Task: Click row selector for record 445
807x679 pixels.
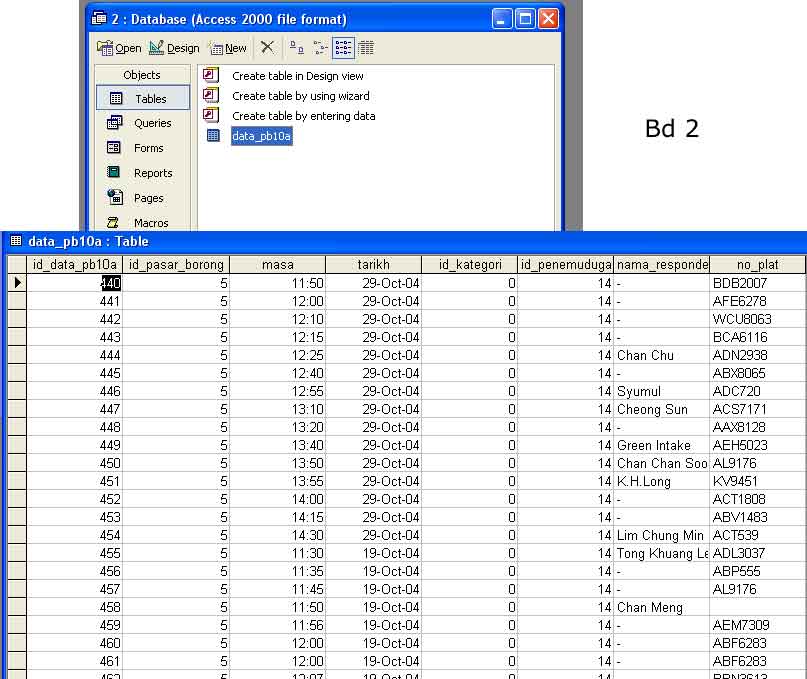Action: tap(17, 373)
